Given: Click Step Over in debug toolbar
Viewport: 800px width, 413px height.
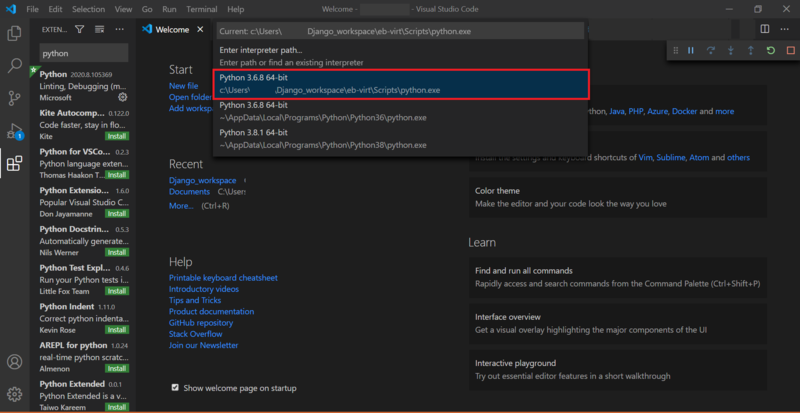Looking at the screenshot, I should [x=711, y=51].
